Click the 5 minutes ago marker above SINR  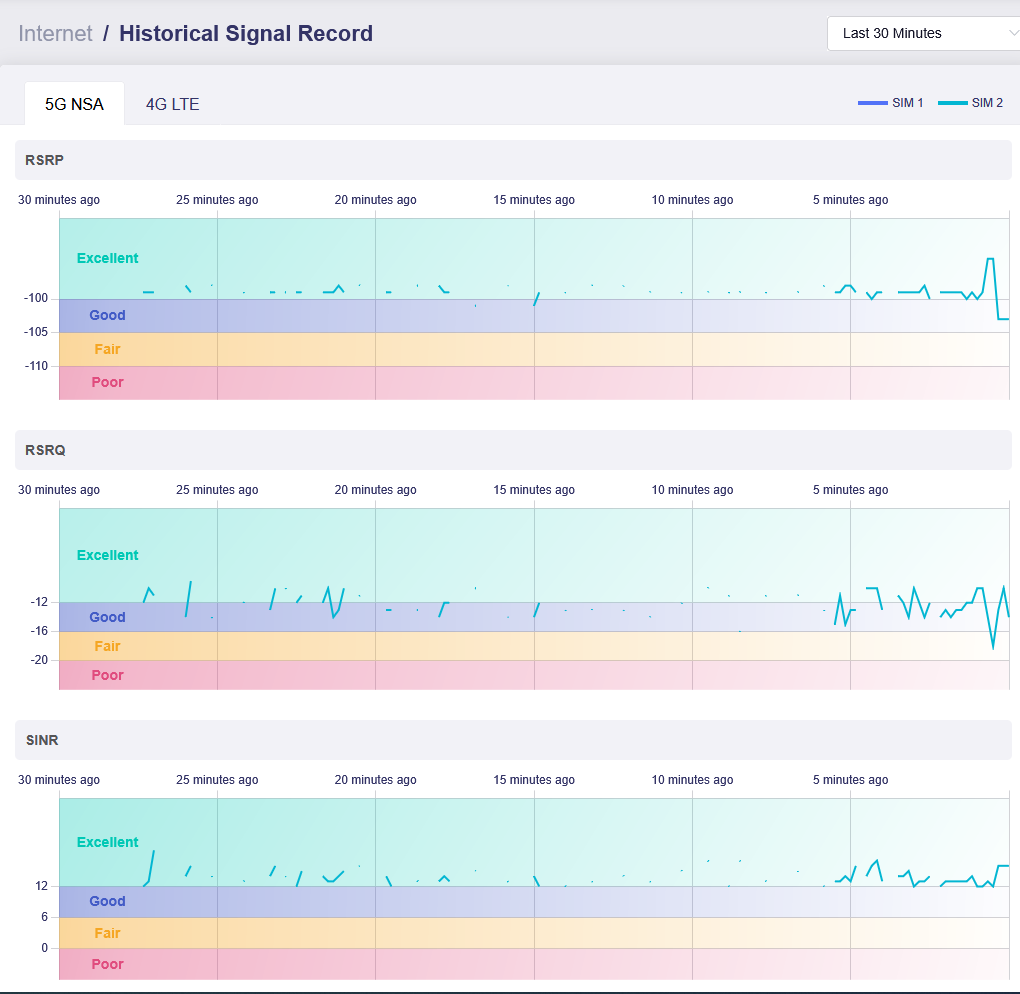coord(850,780)
